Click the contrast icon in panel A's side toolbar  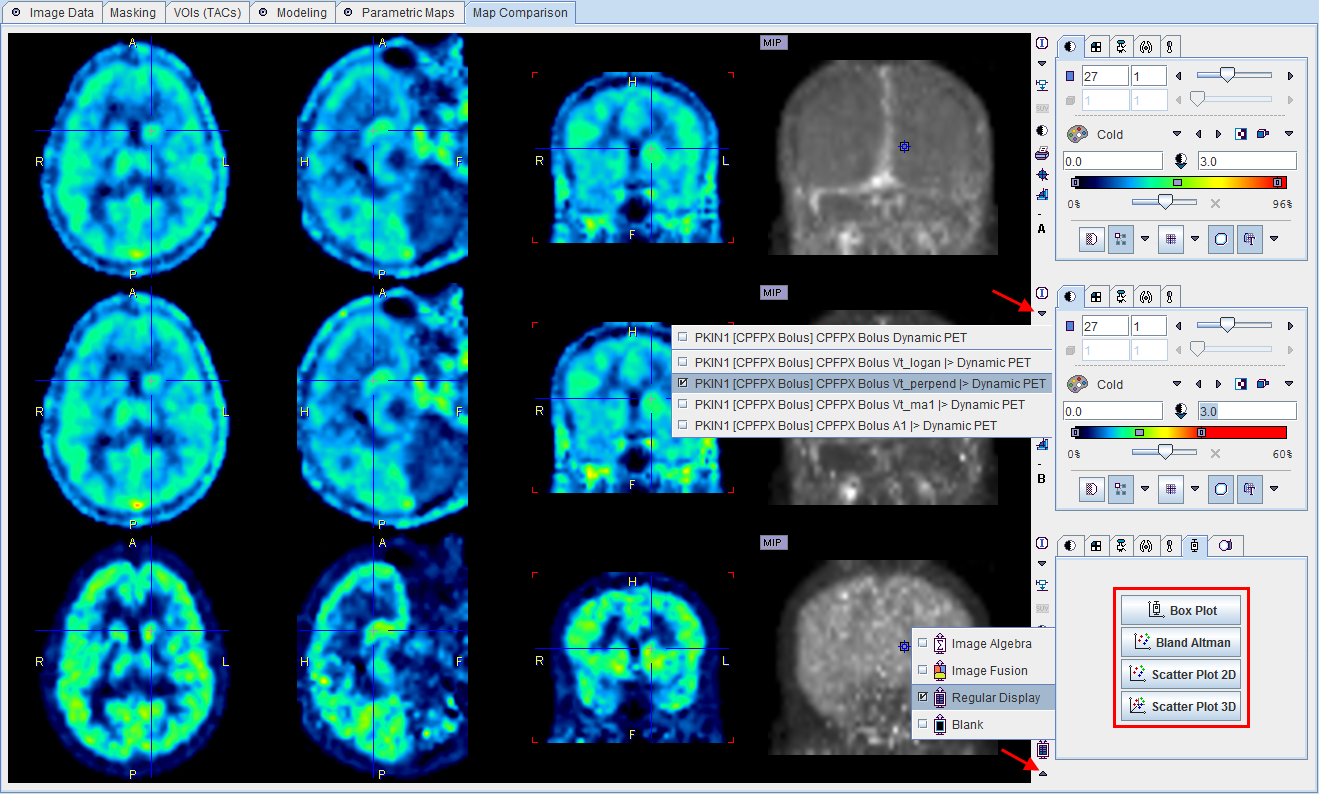(1042, 130)
